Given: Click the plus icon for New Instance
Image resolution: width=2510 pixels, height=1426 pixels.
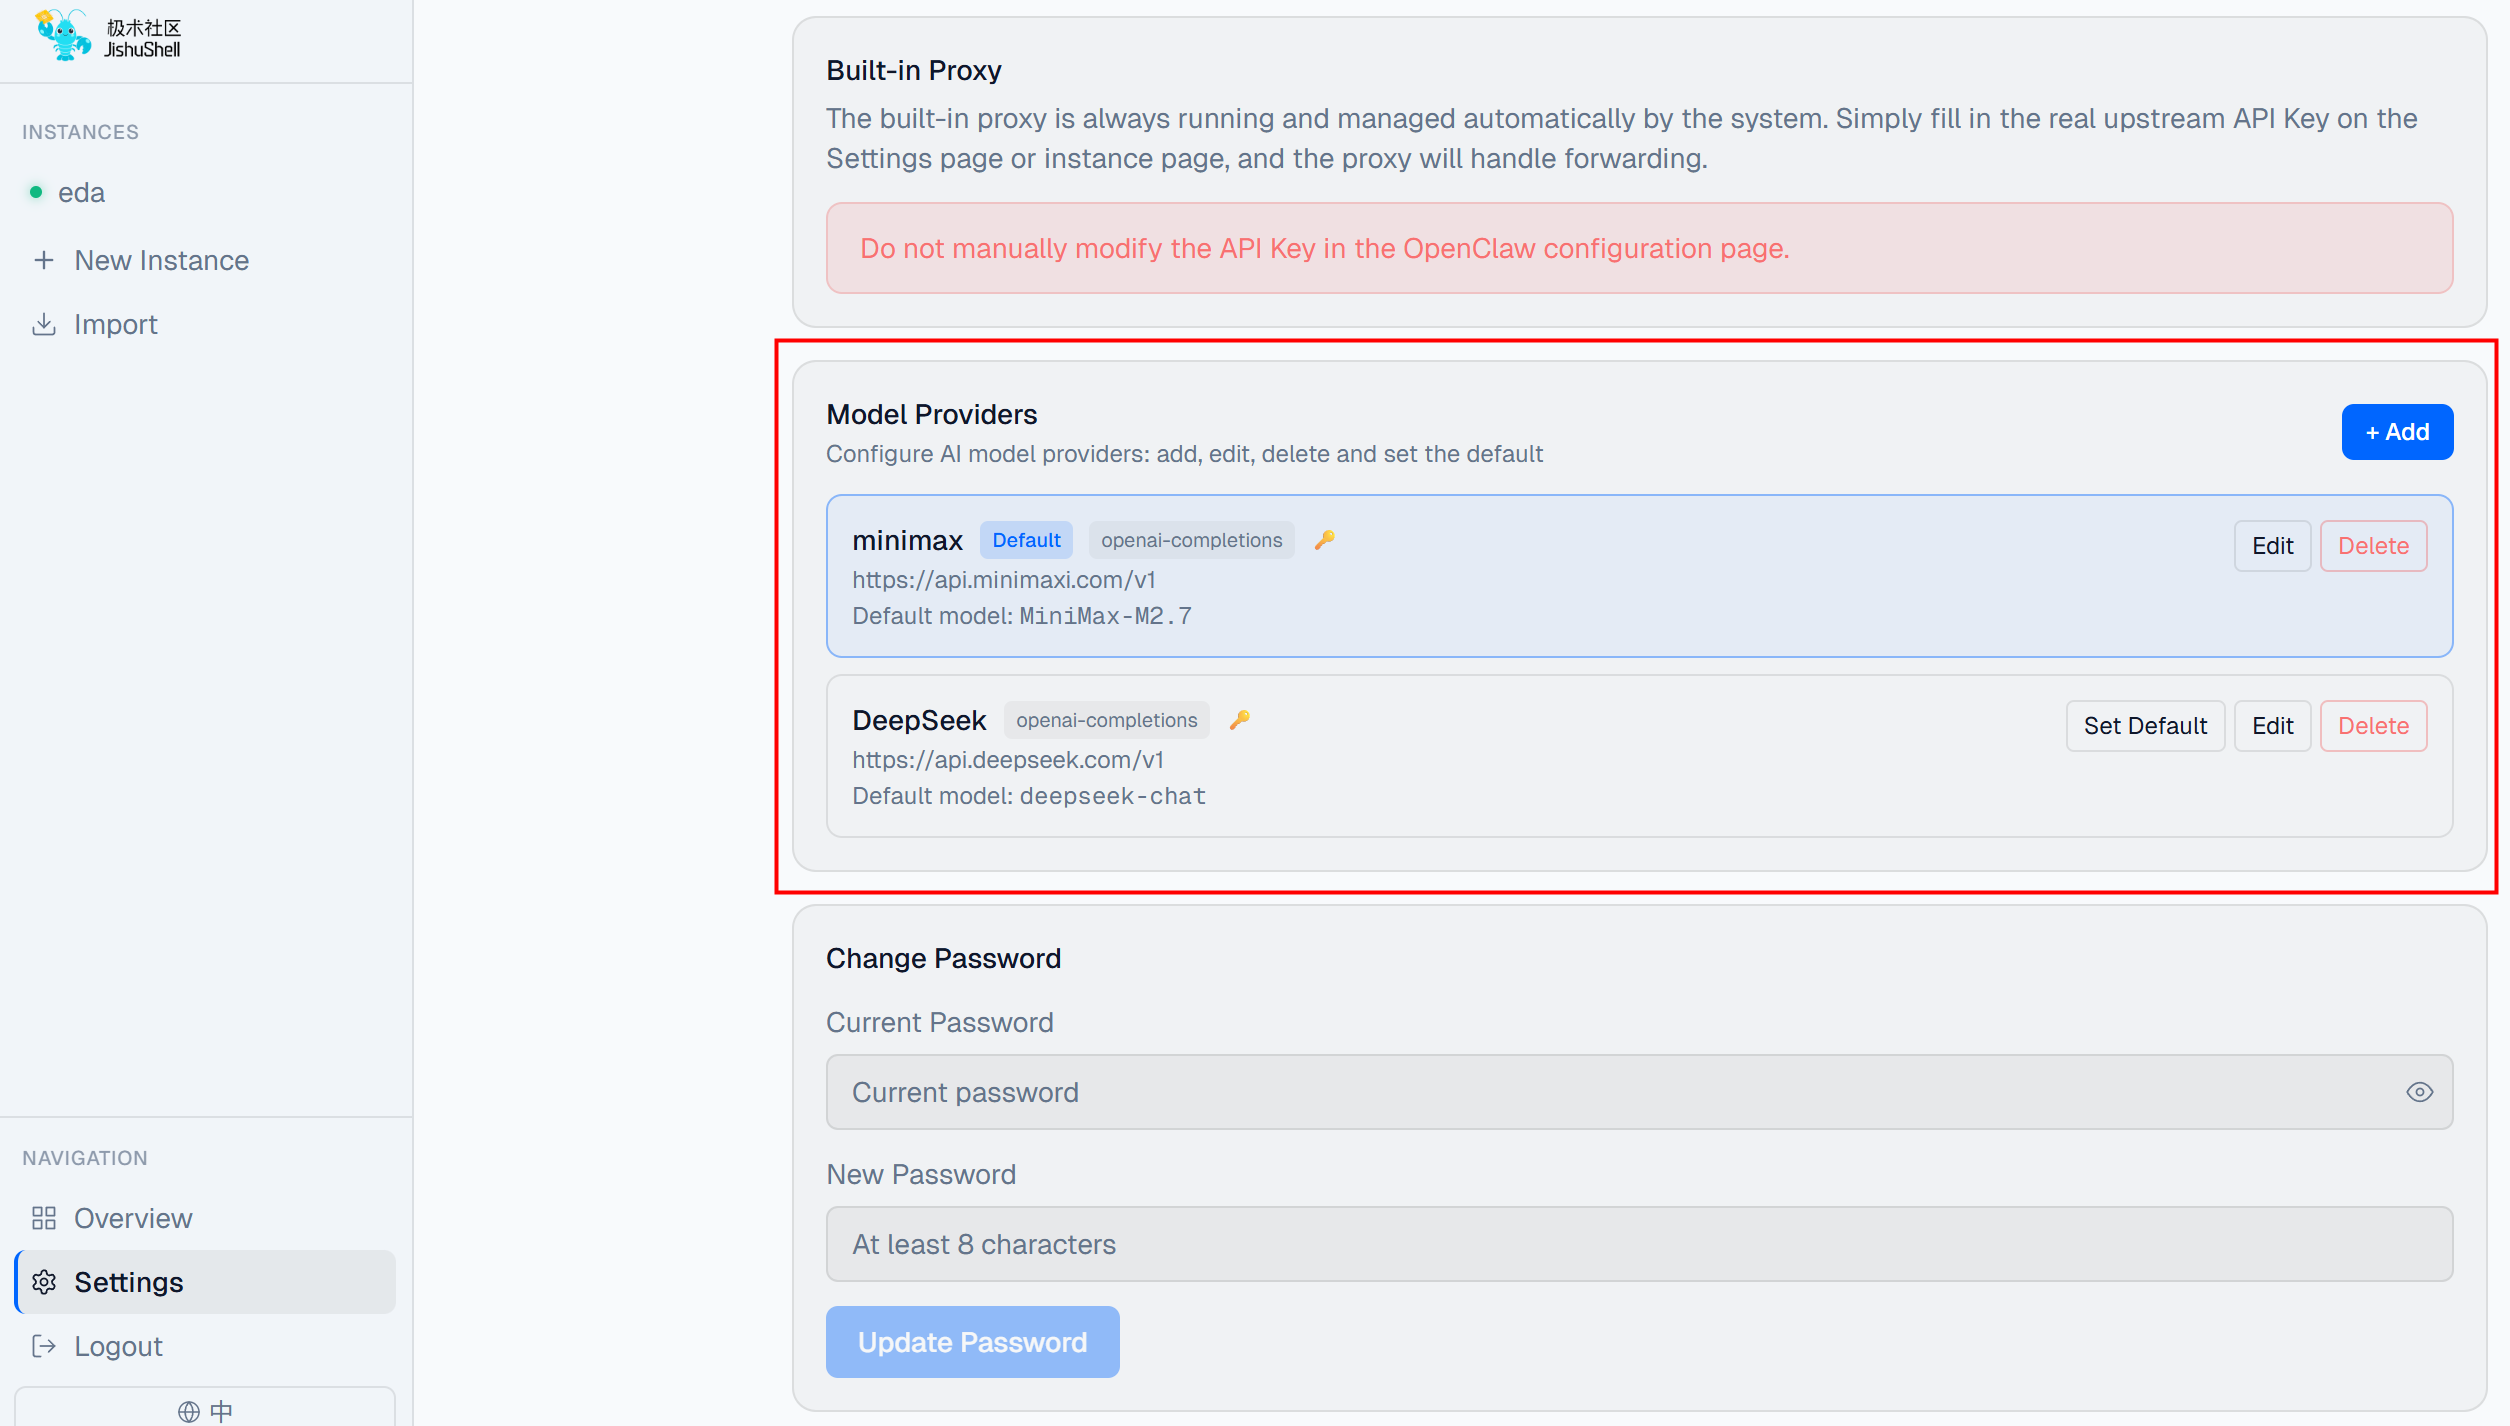Looking at the screenshot, I should [x=44, y=260].
